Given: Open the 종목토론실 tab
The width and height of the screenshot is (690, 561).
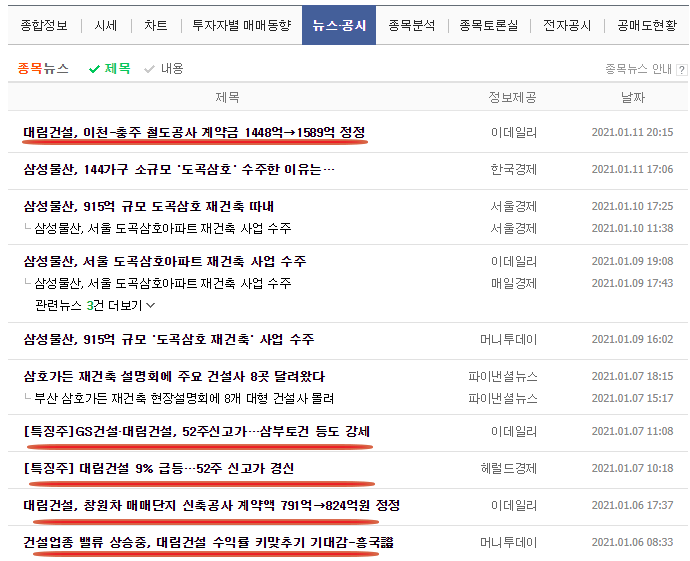Looking at the screenshot, I should pyautogui.click(x=488, y=26).
